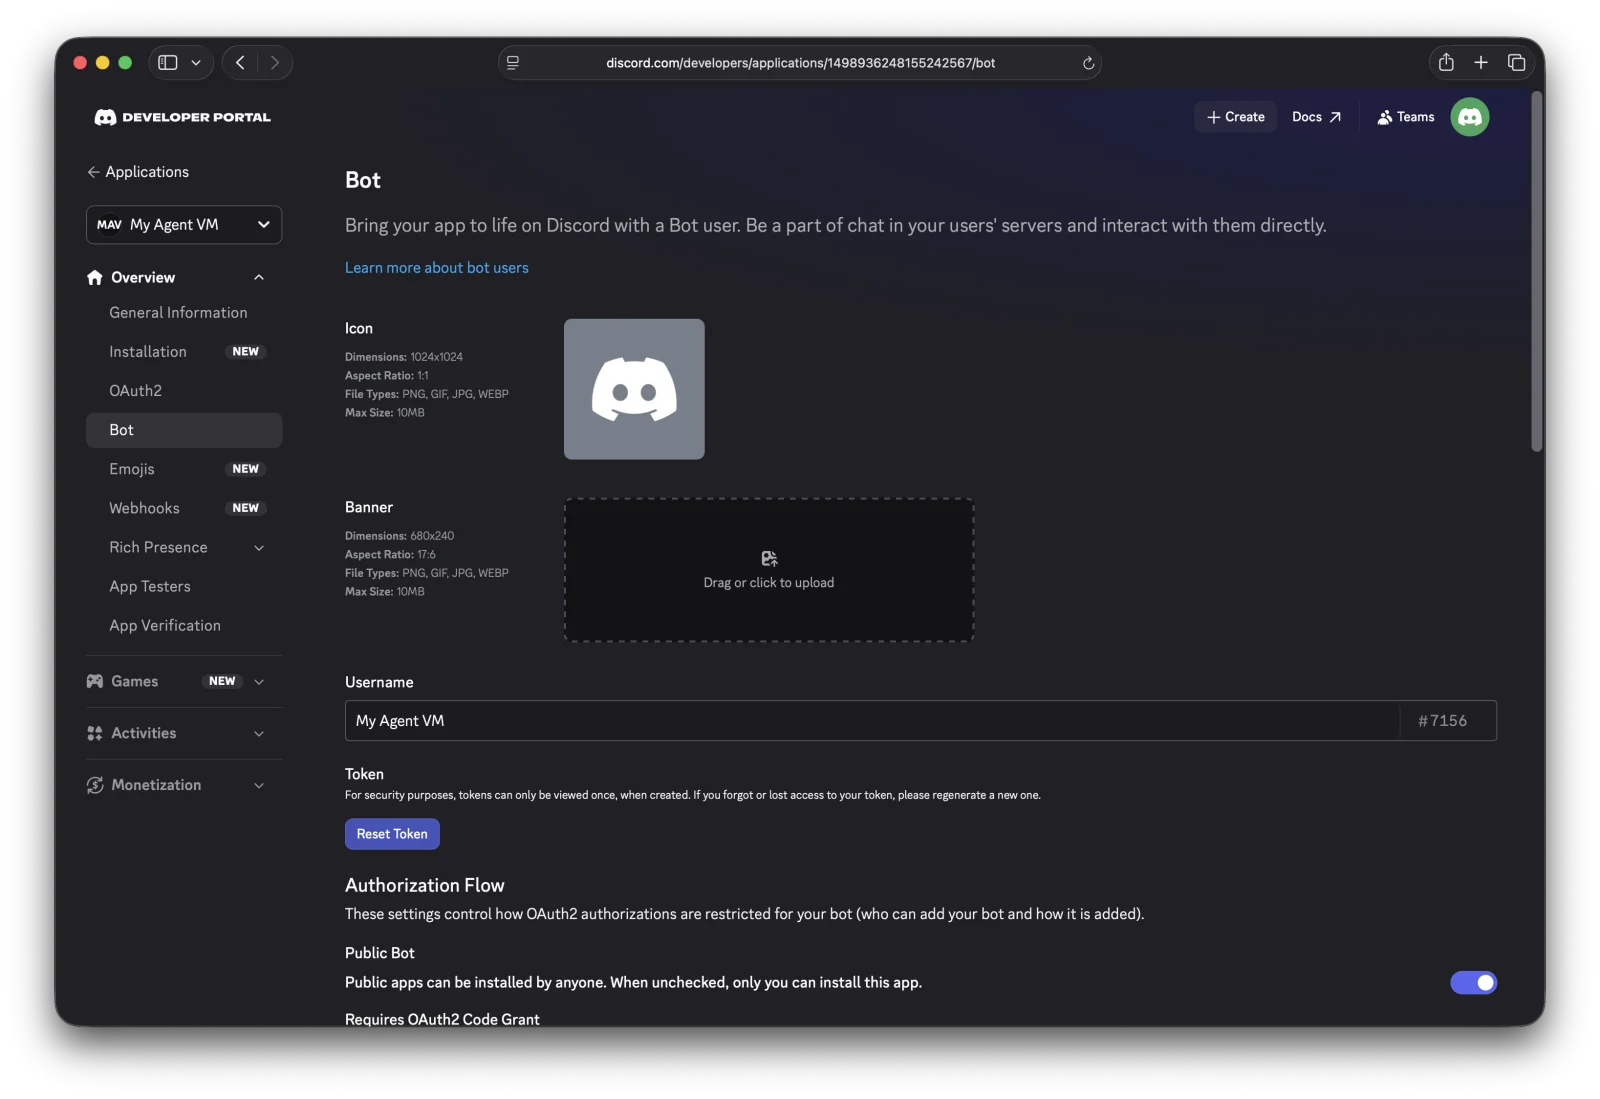Viewport: 1600px width, 1099px height.
Task: Click the Activities icon in sidebar
Action: pos(95,733)
